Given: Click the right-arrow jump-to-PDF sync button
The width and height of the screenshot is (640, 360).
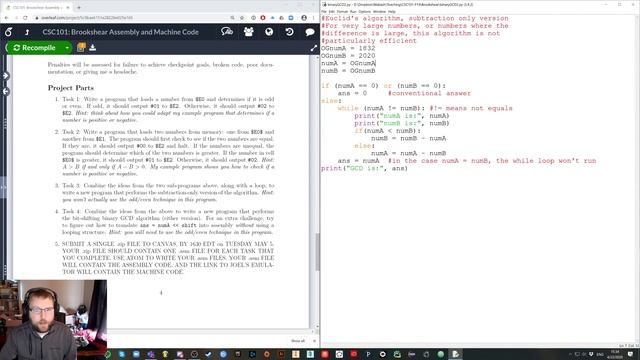Looking at the screenshot, I should coord(5,76).
